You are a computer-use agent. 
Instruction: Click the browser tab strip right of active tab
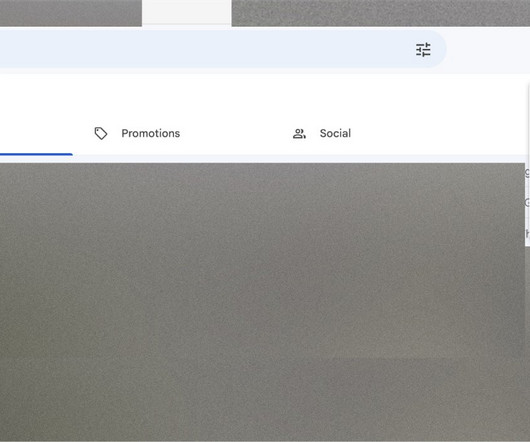click(x=381, y=13)
